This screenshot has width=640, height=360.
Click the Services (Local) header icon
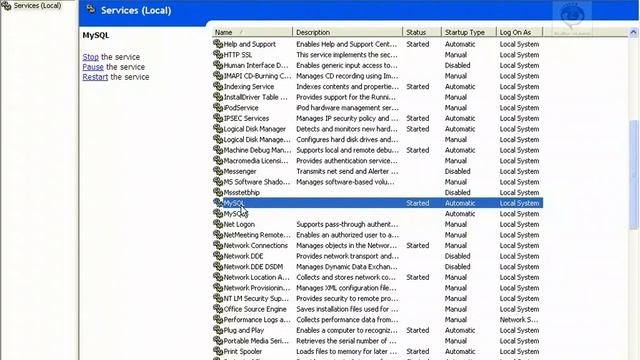pos(91,9)
